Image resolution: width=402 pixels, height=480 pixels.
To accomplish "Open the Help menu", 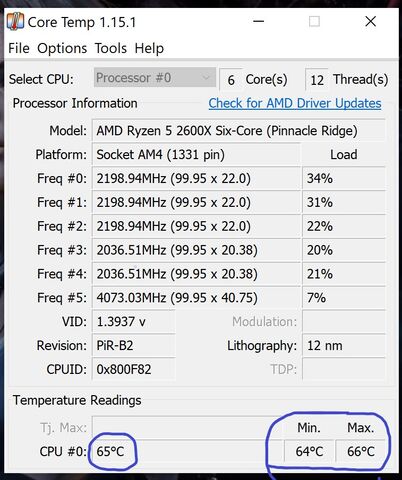I will pos(149,49).
